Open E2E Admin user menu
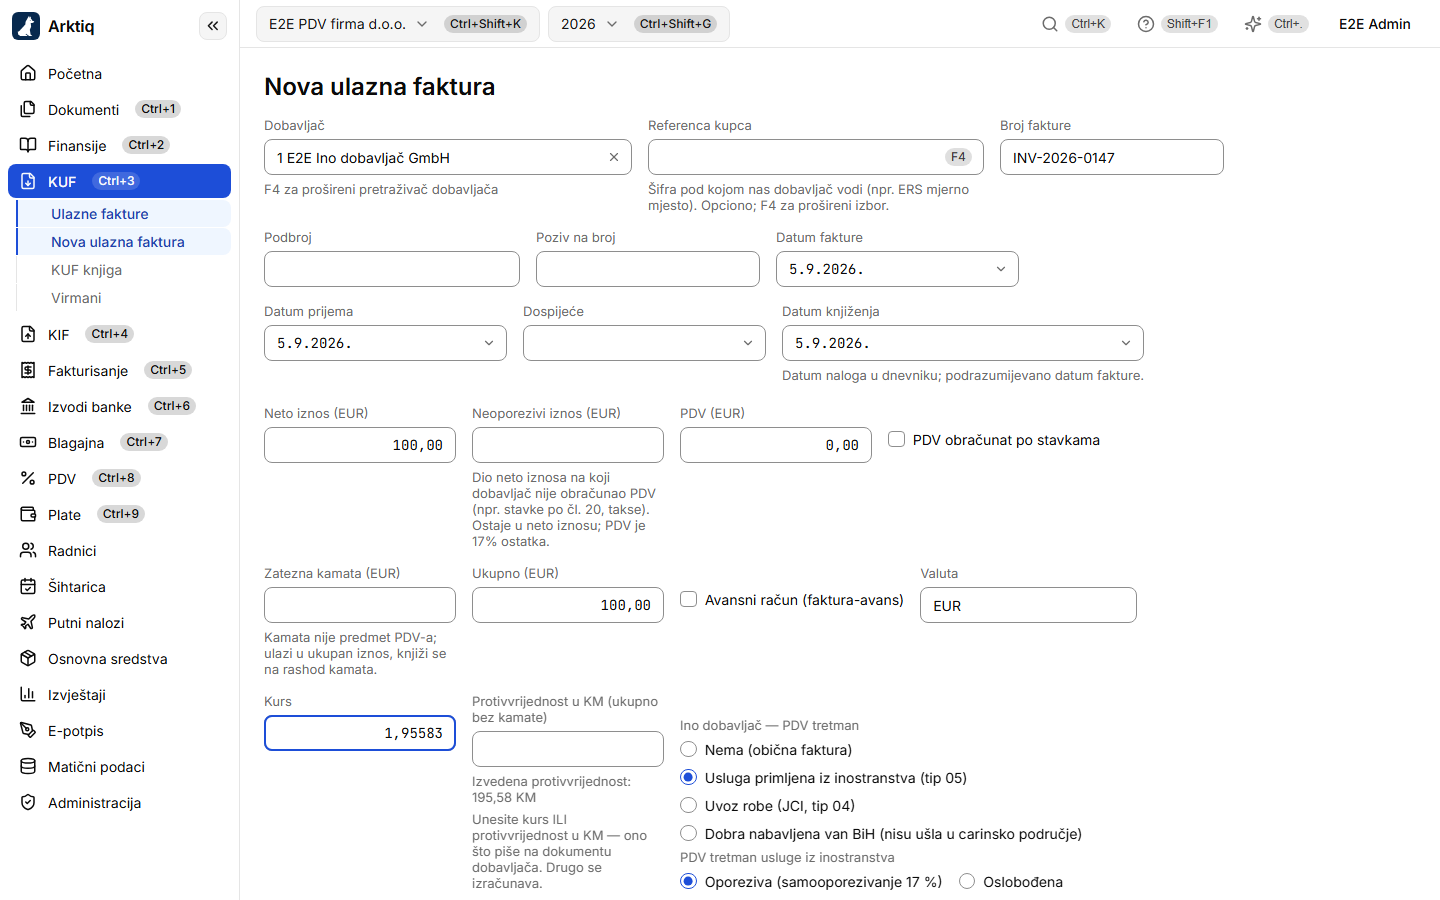Screen dimensions: 1440x900 point(1374,24)
